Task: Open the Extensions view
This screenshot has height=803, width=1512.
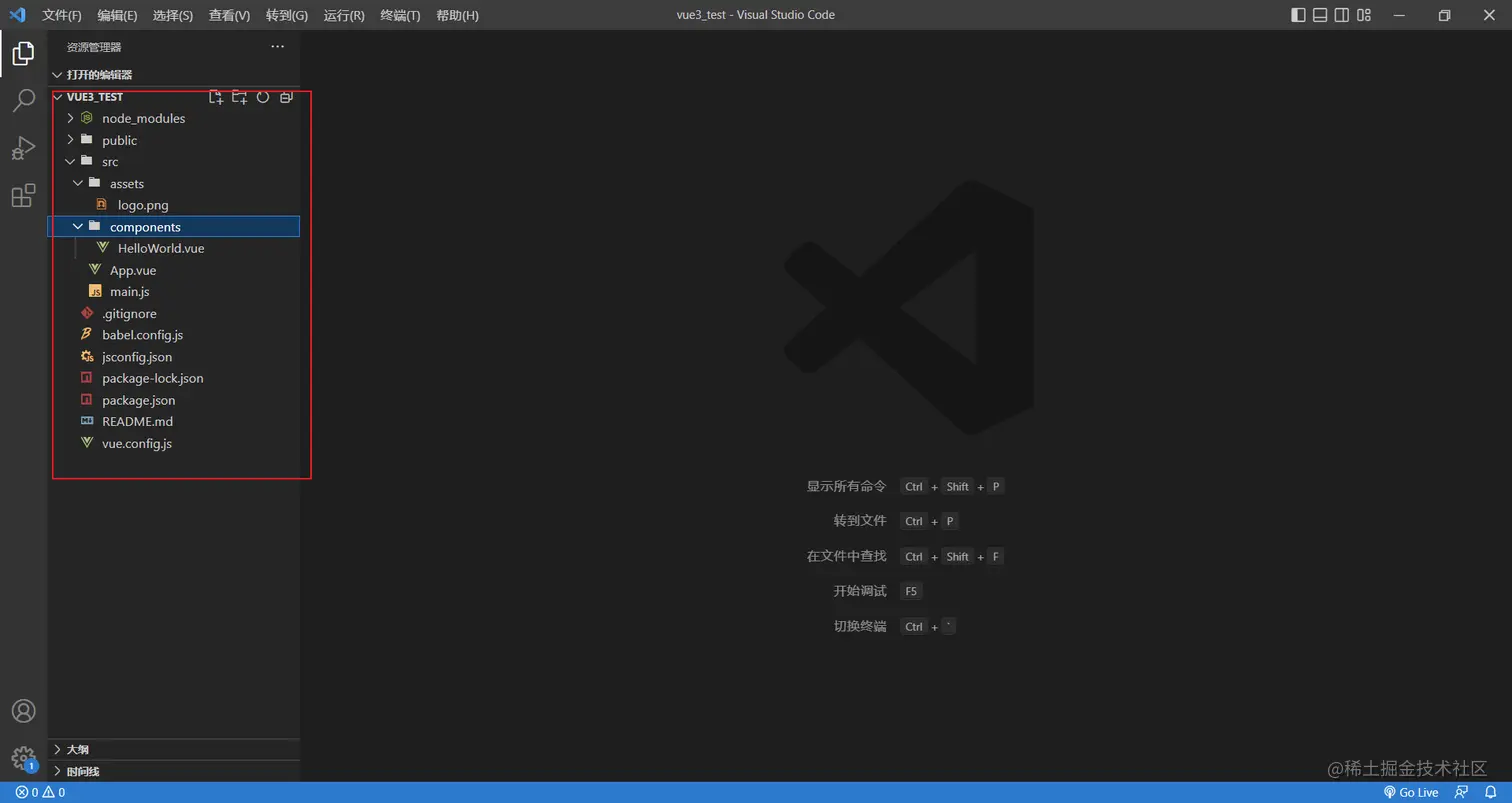Action: [x=23, y=196]
